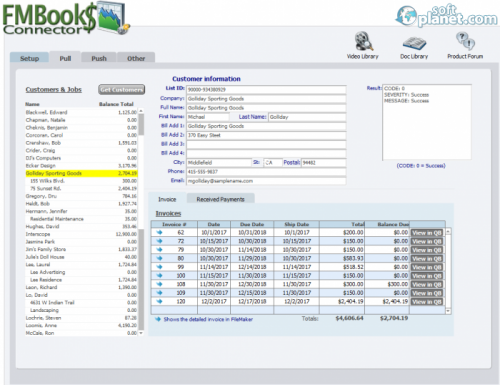The height and width of the screenshot is (385, 500).
Task: Click the First Name field
Action: [208, 117]
